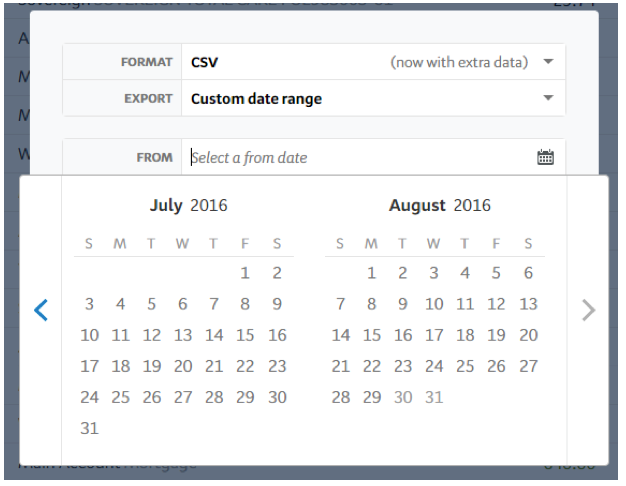Choose August 9 in August 2016
The width and height of the screenshot is (626, 486).
point(402,304)
